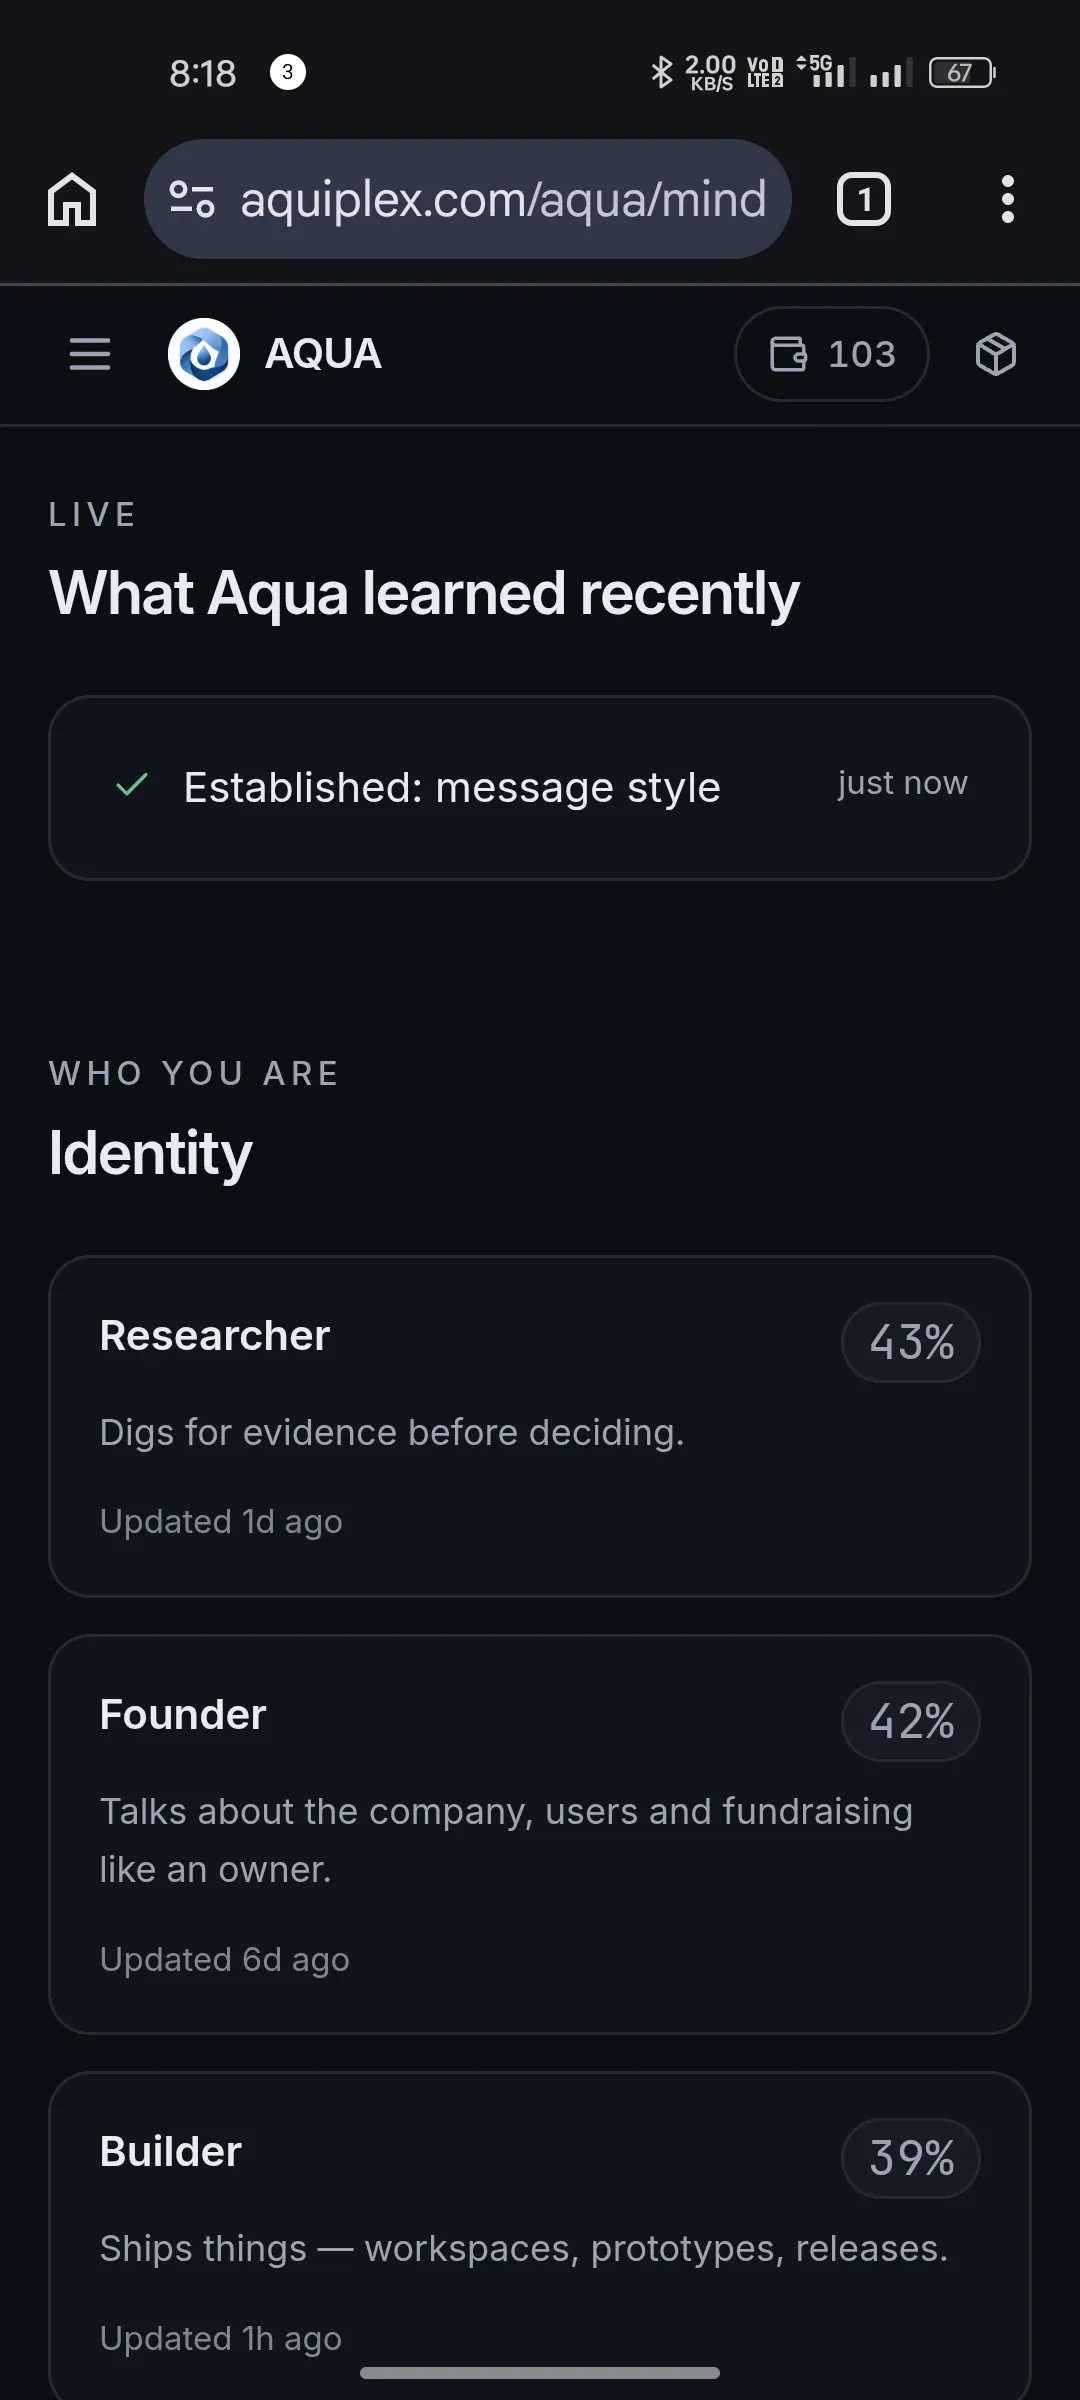The width and height of the screenshot is (1080, 2400).
Task: Click the cube icon in header
Action: pyautogui.click(x=996, y=354)
